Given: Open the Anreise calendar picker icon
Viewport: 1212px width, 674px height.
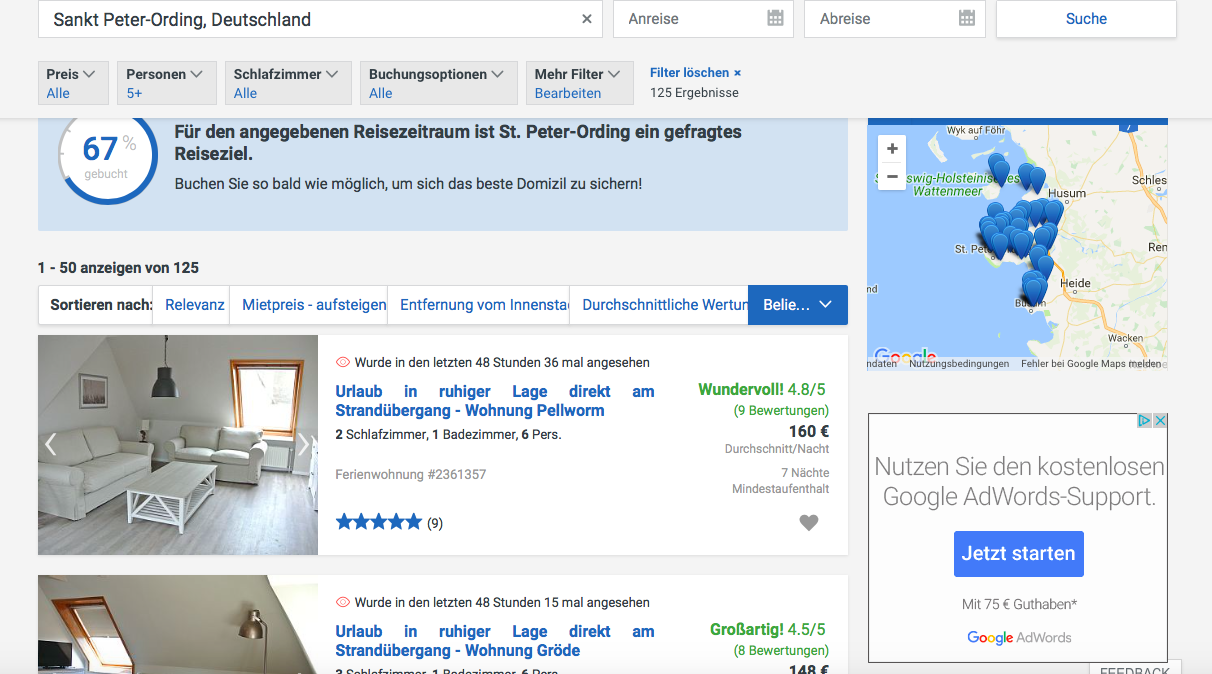Looking at the screenshot, I should pyautogui.click(x=775, y=18).
